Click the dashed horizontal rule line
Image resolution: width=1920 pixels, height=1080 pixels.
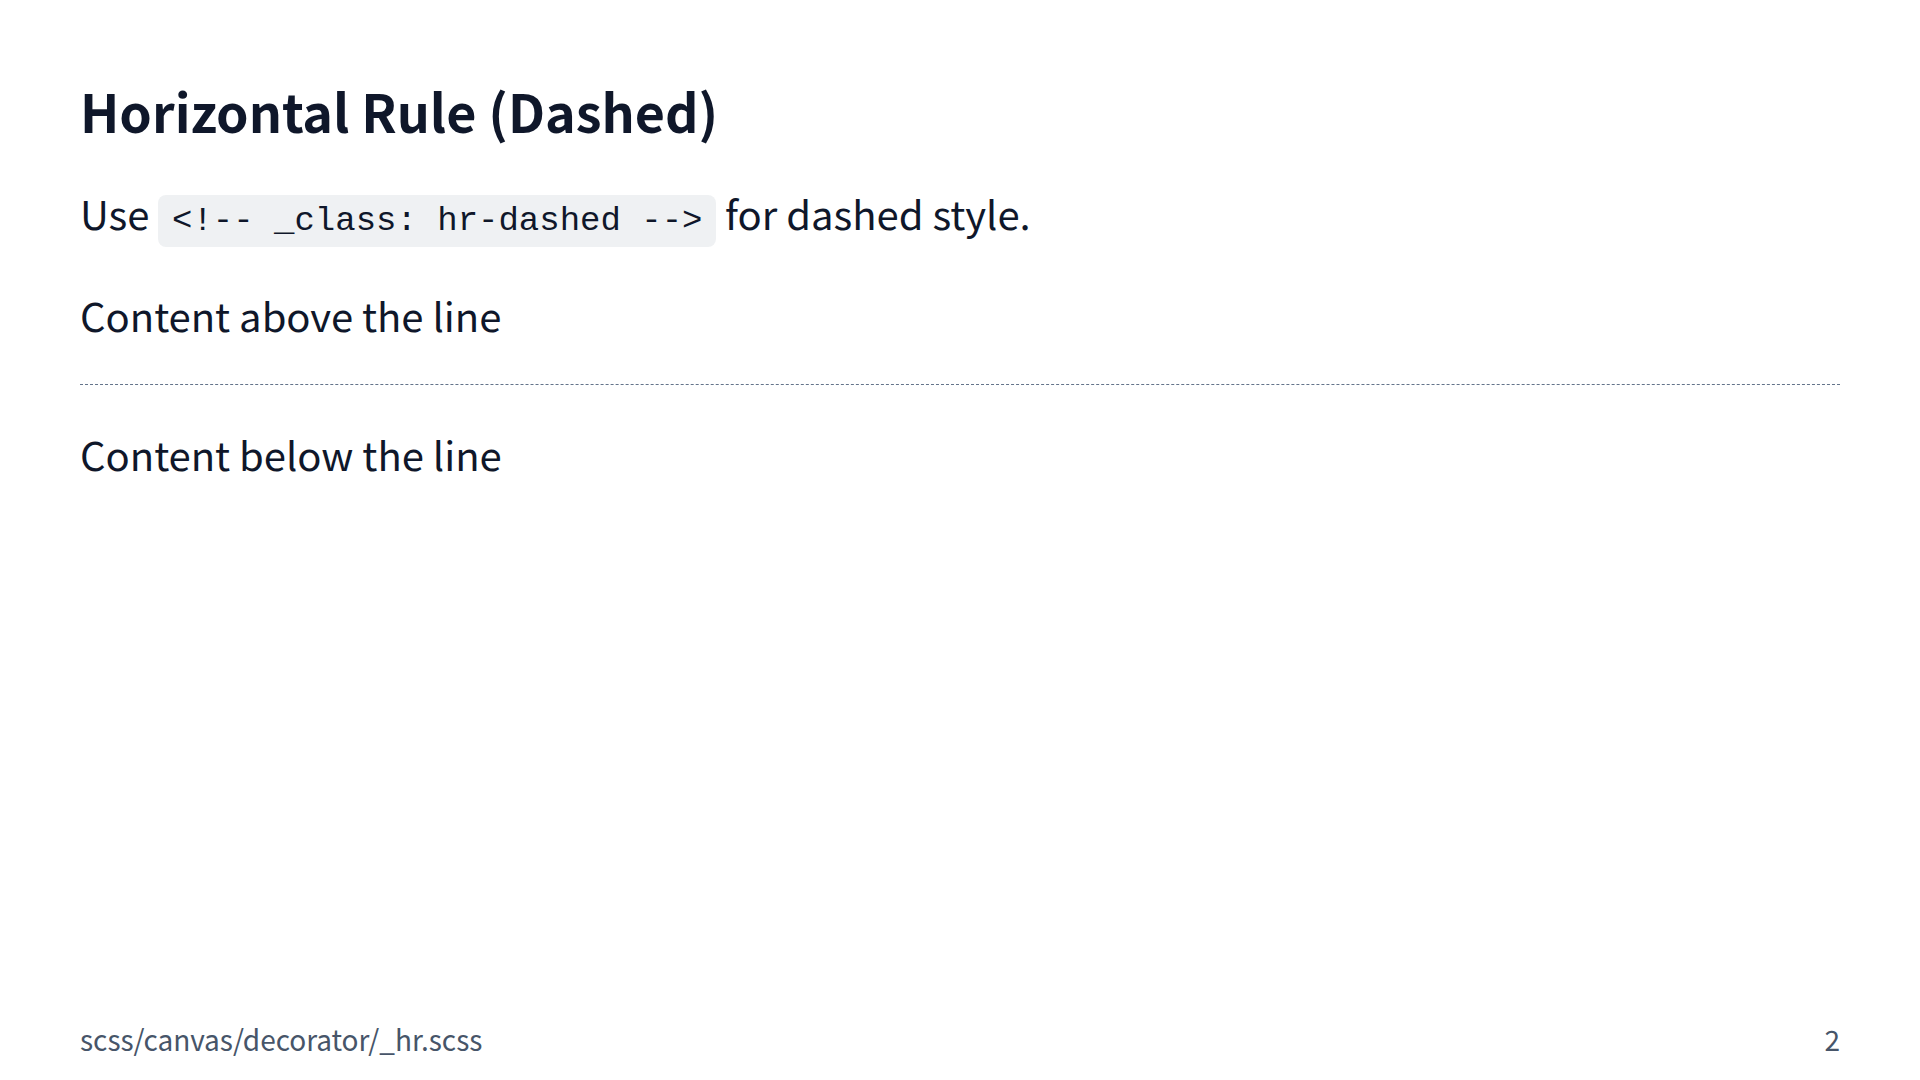coord(960,384)
